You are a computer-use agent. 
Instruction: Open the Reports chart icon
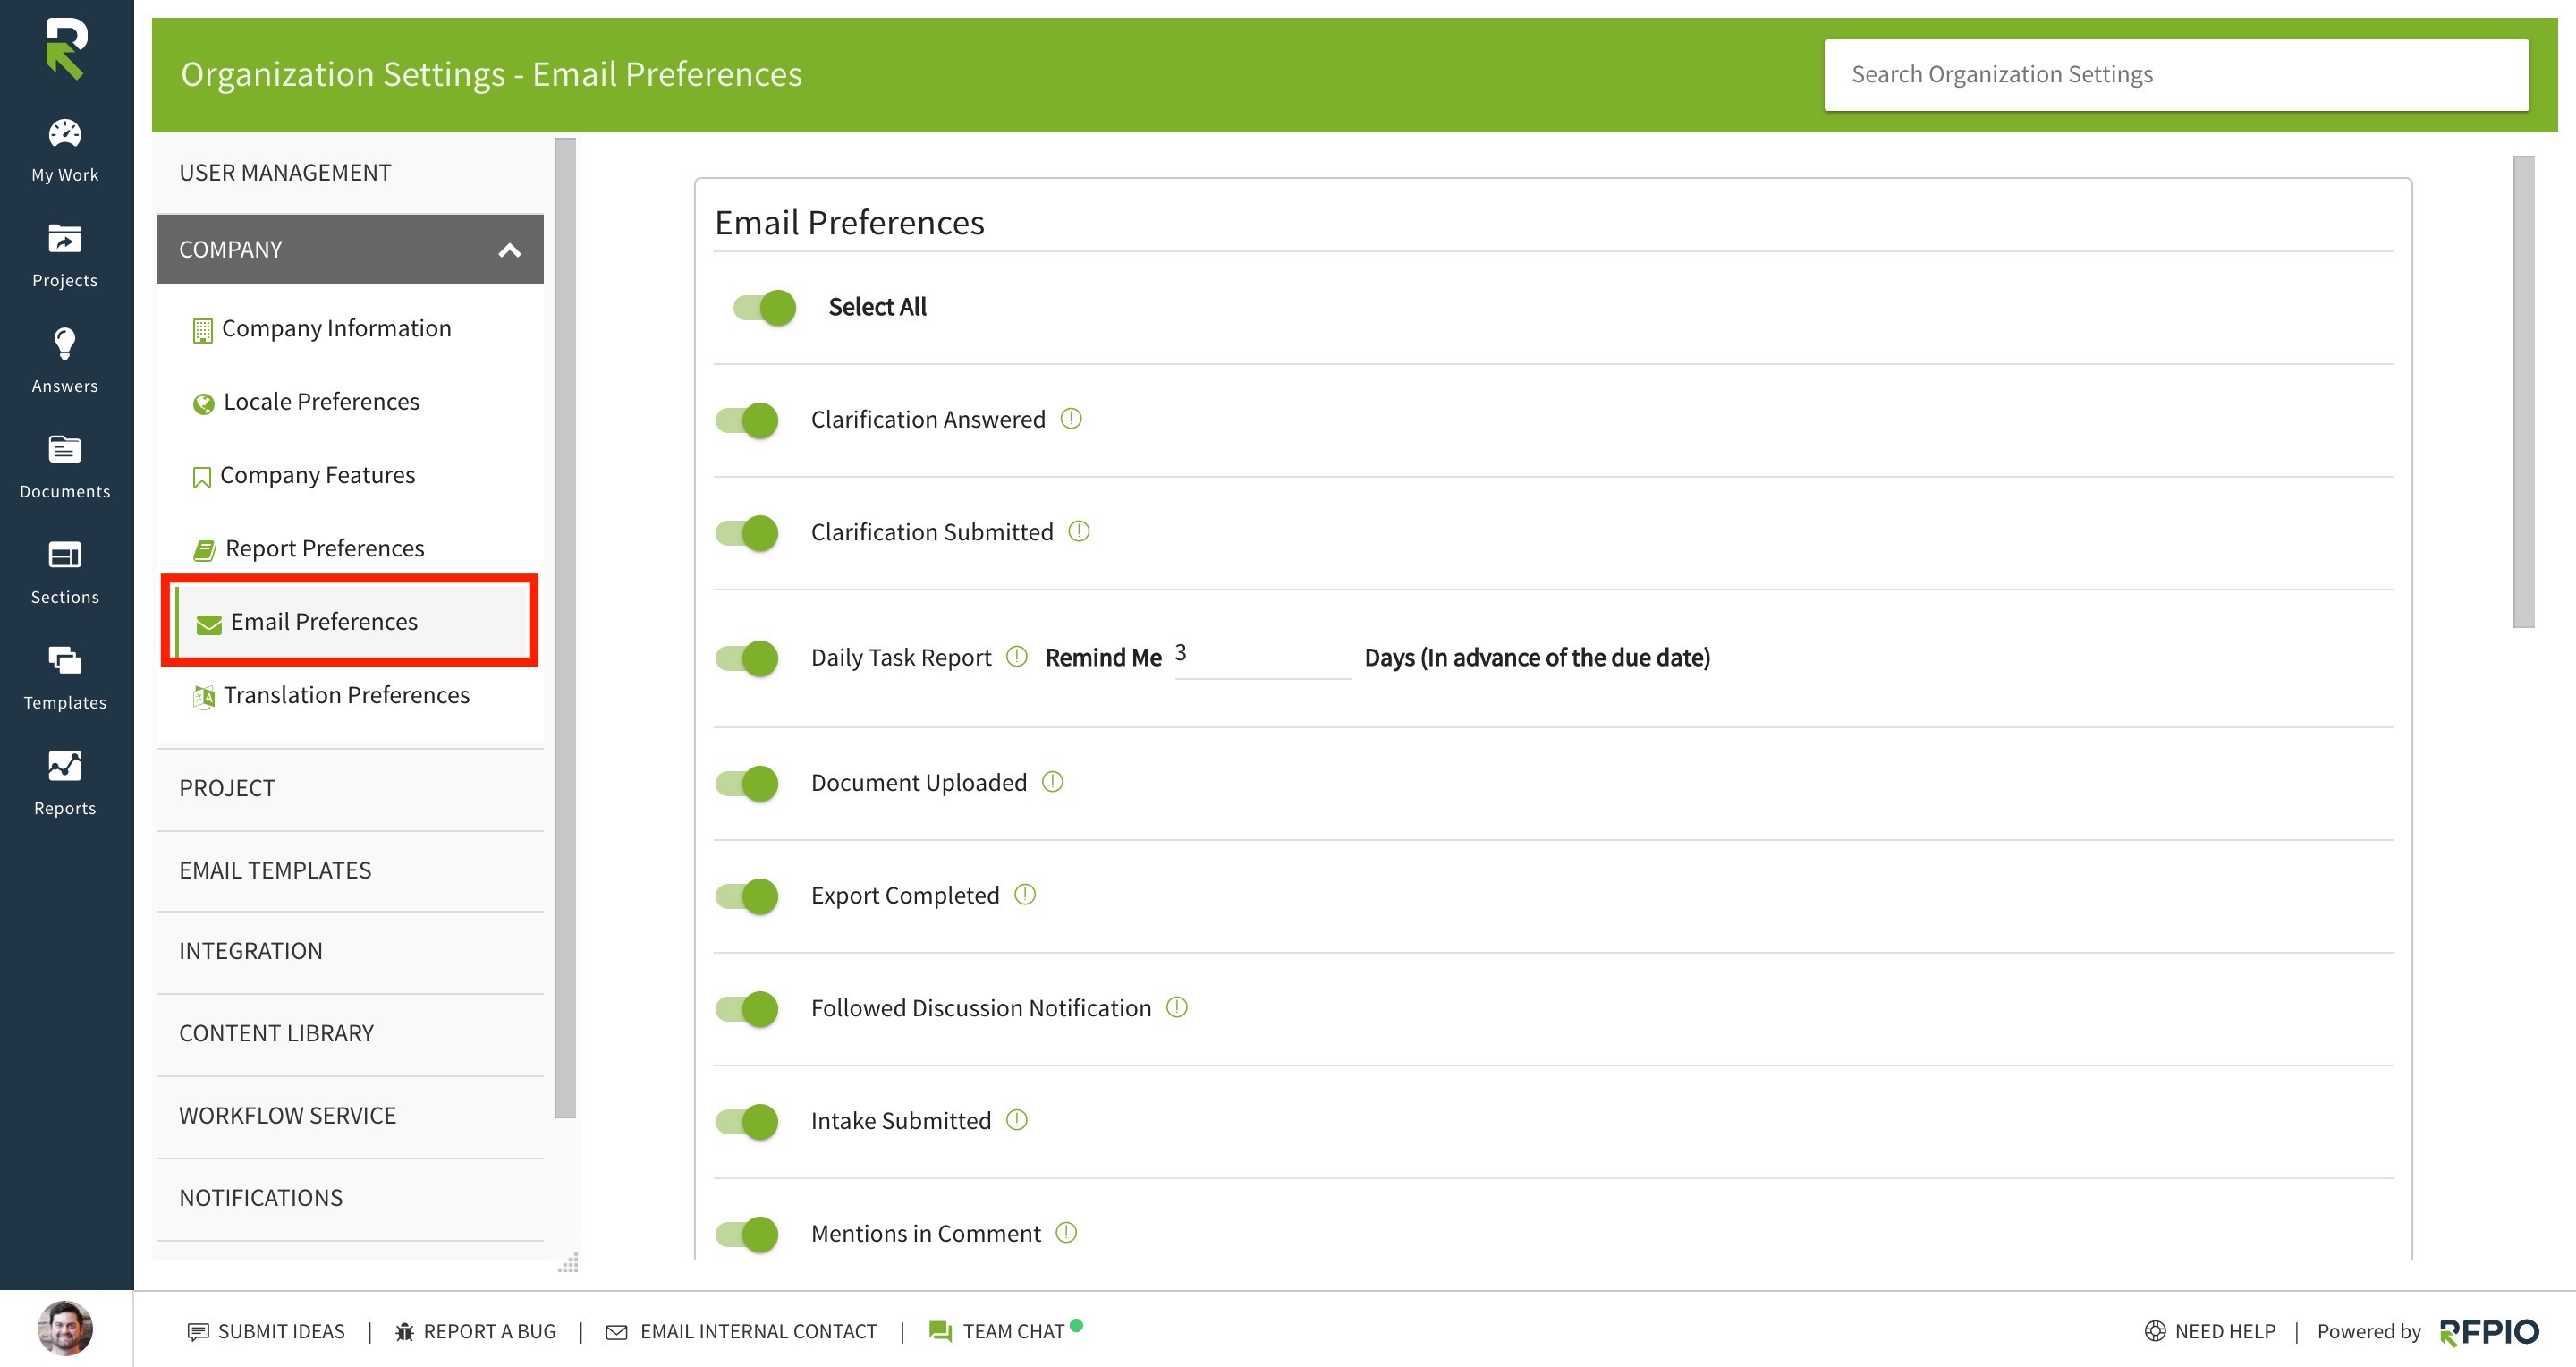pyautogui.click(x=65, y=765)
